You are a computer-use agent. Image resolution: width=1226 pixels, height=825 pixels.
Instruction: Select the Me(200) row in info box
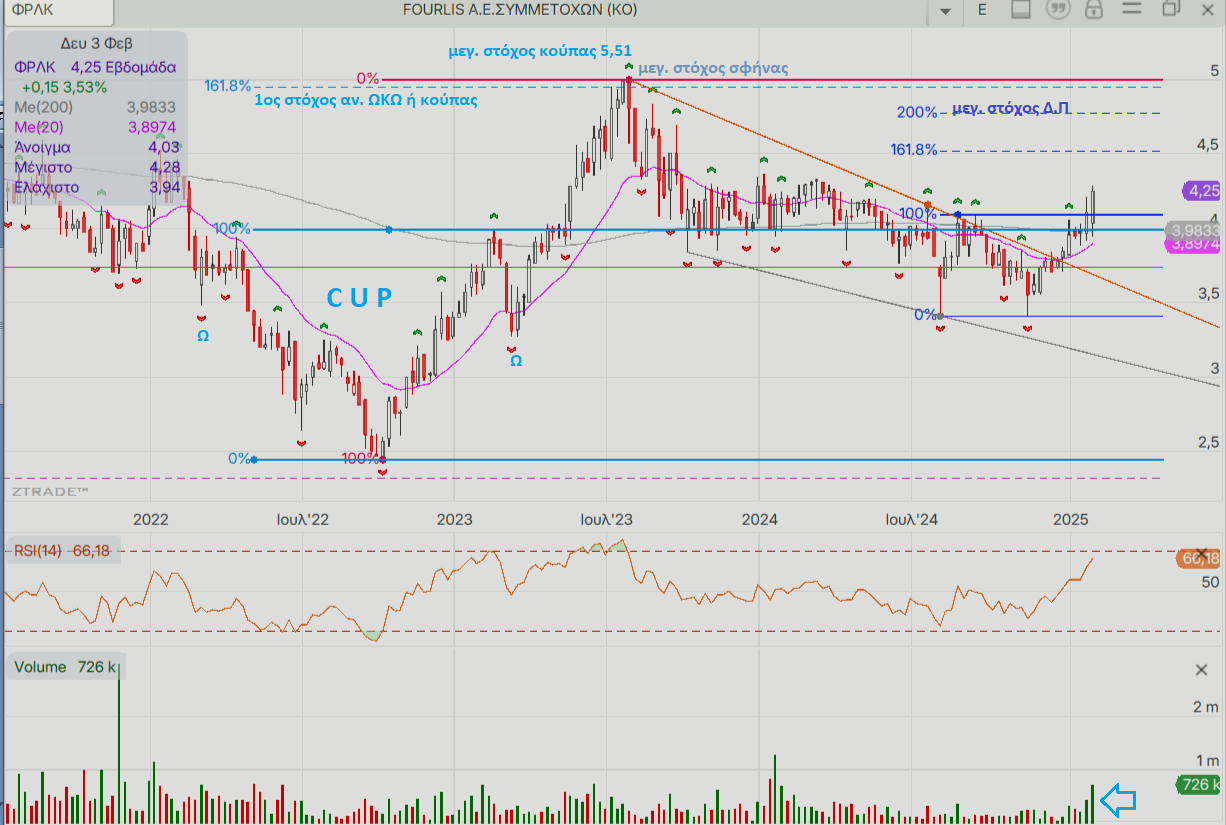96,108
